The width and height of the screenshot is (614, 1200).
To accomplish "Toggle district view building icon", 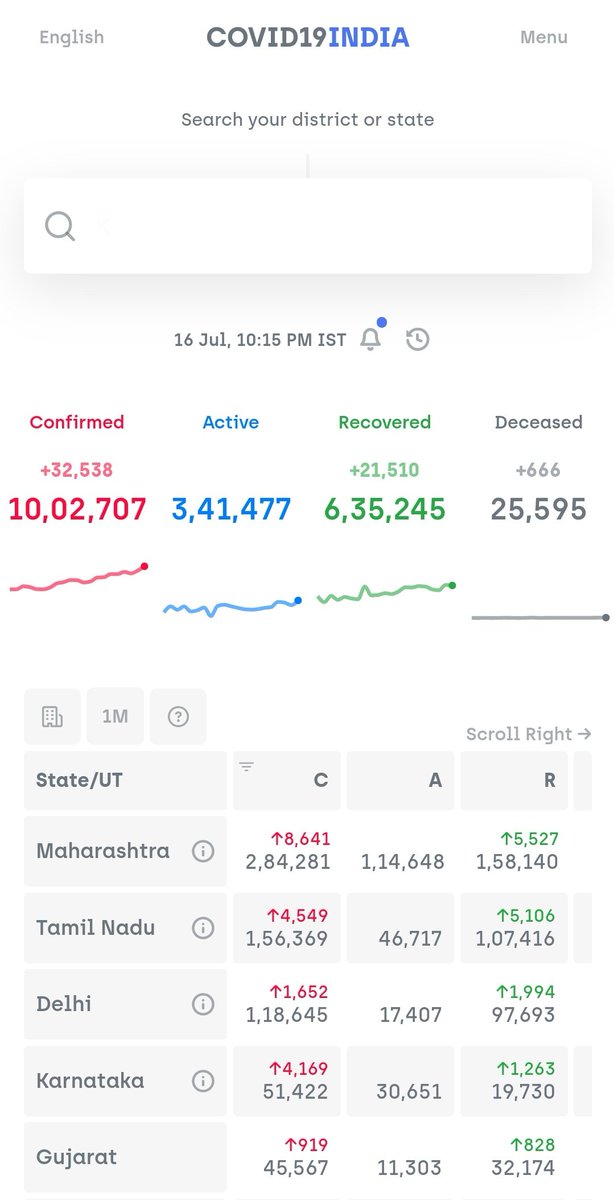I will pyautogui.click(x=52, y=716).
